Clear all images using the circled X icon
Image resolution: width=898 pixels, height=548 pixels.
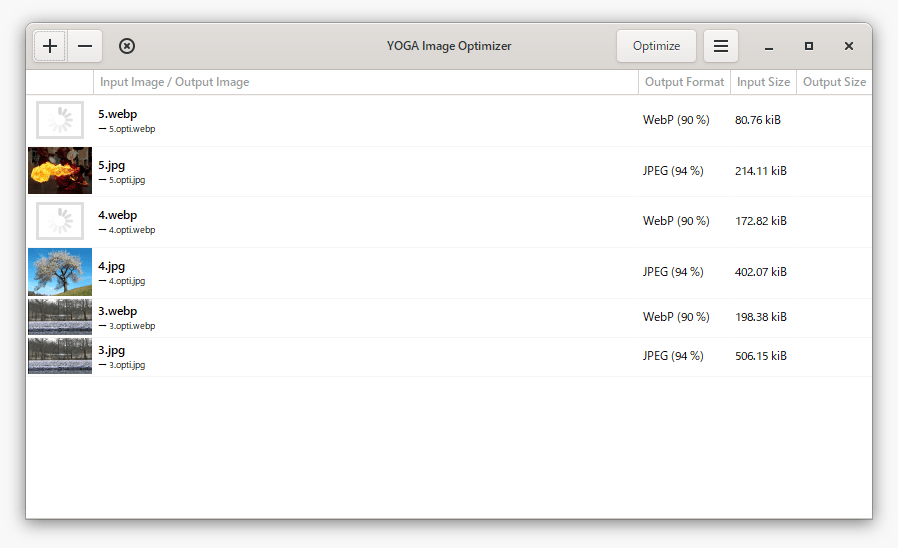pyautogui.click(x=127, y=46)
